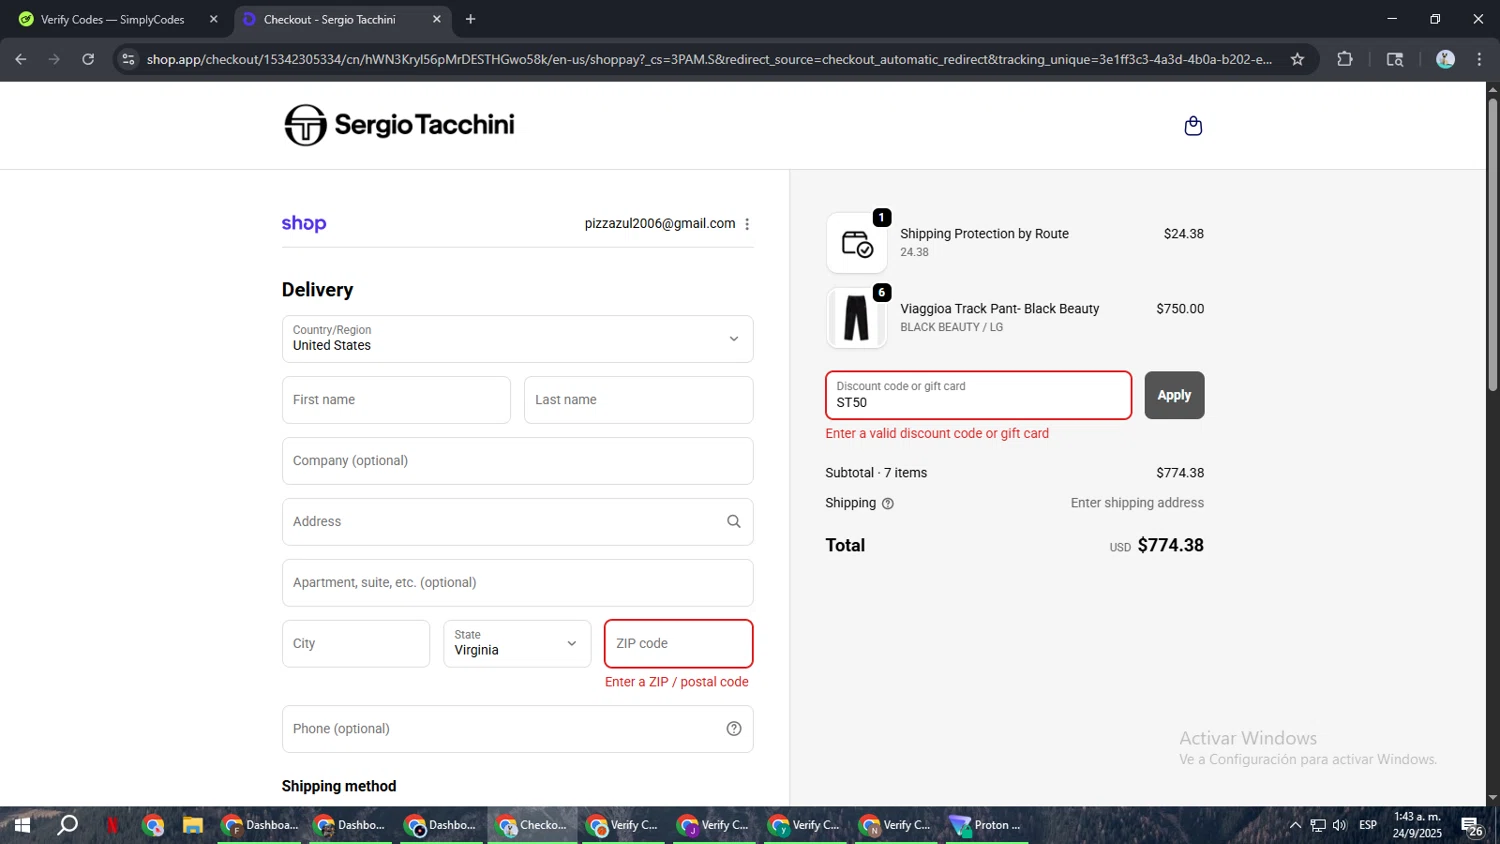Click the pizzazul2006@gmail.com email text
This screenshot has height=844, width=1500.
tap(660, 224)
